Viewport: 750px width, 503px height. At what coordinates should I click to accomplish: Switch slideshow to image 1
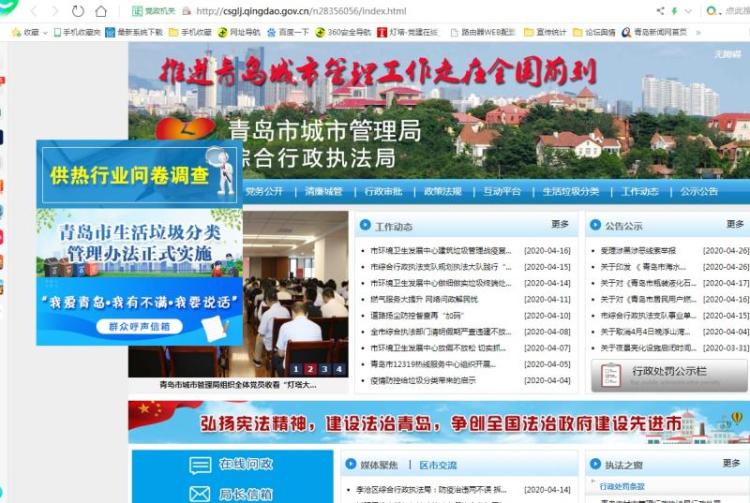click(x=296, y=369)
